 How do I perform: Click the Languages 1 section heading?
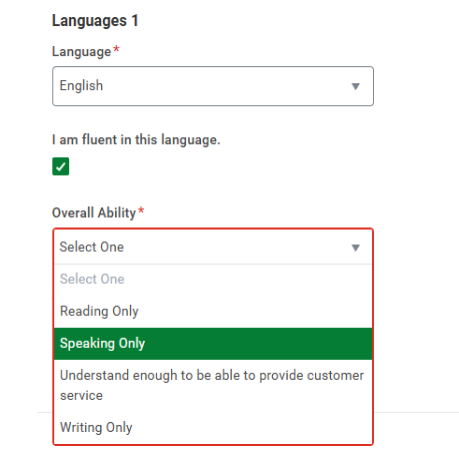[95, 21]
